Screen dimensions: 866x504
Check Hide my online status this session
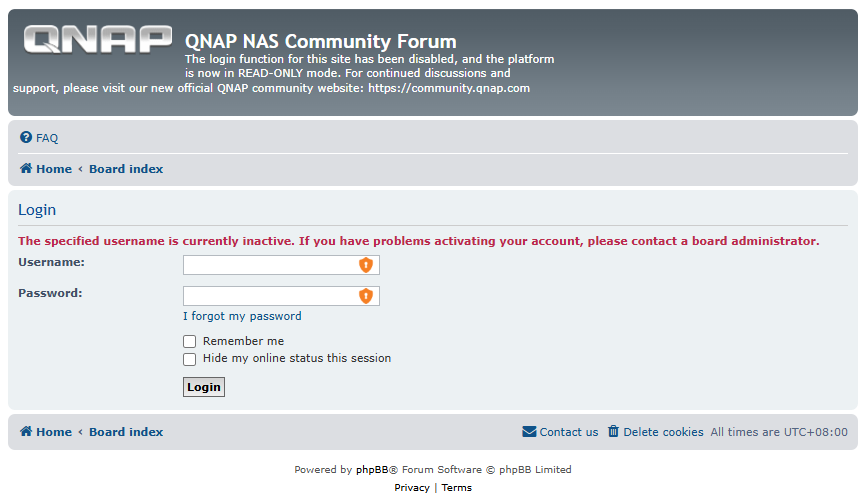pyautogui.click(x=189, y=359)
